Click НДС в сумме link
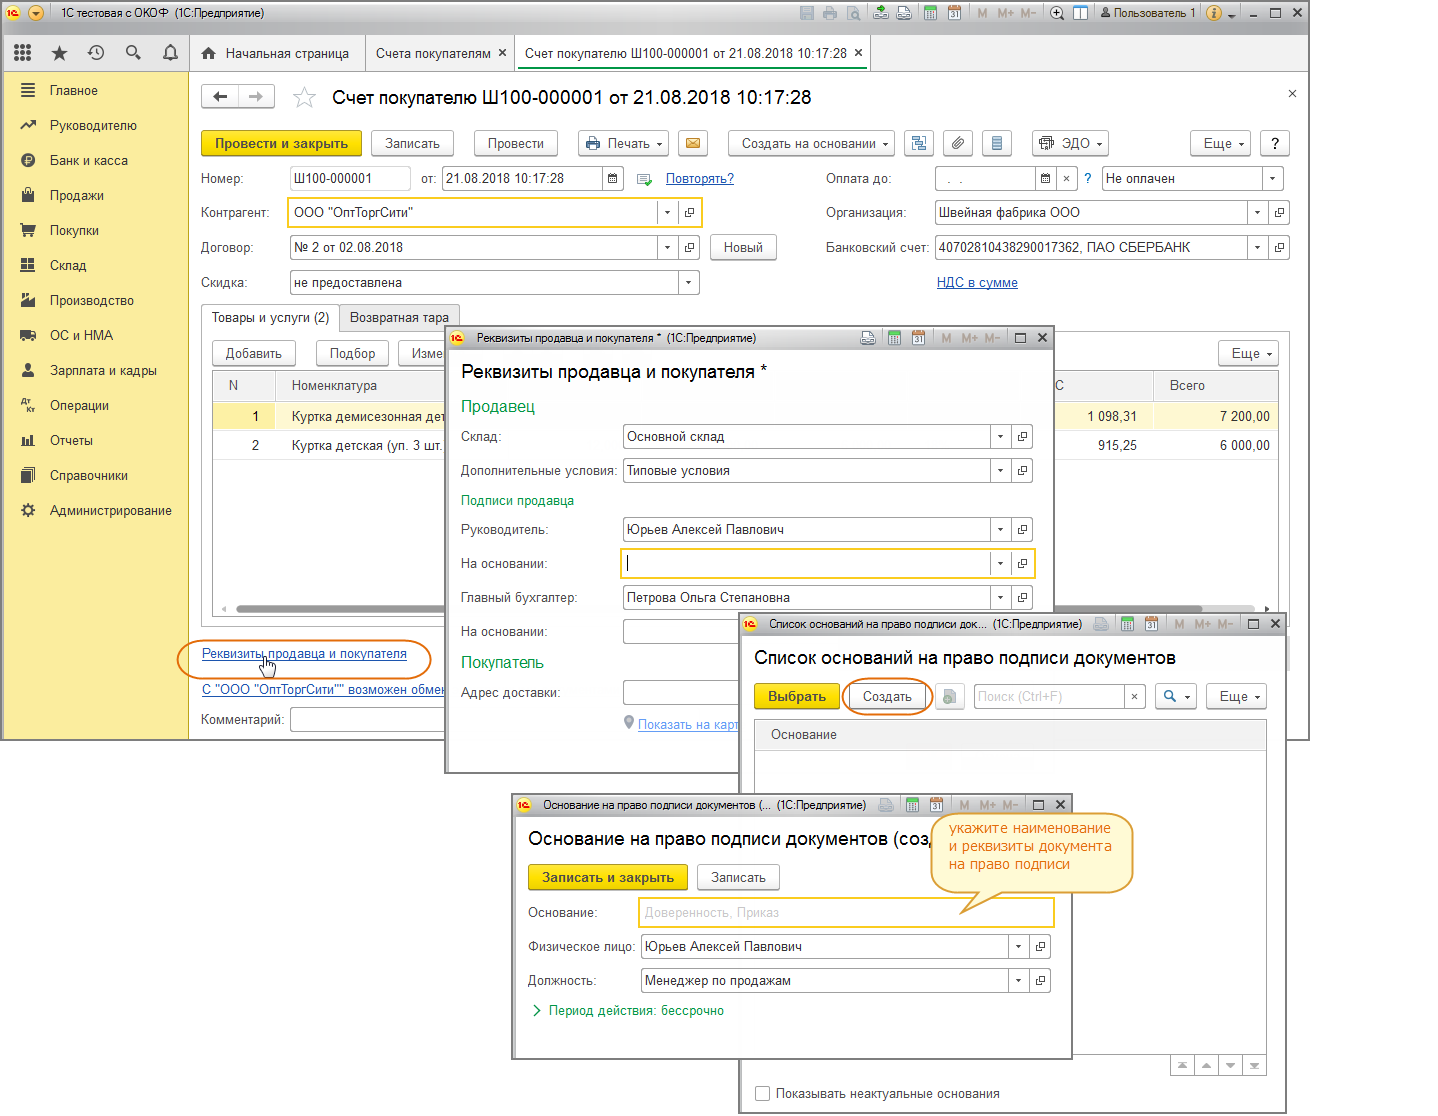 click(977, 282)
